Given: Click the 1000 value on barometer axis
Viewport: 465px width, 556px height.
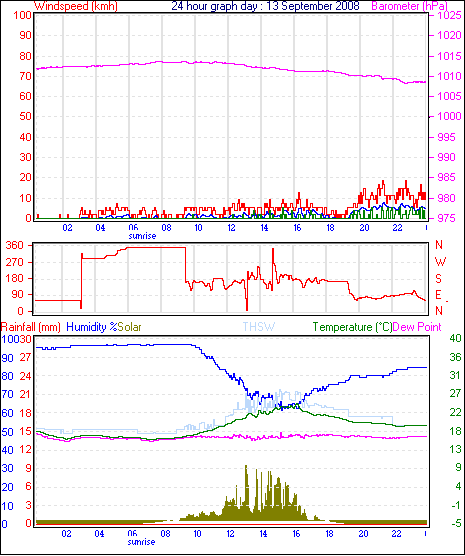Looking at the screenshot, I should (449, 116).
